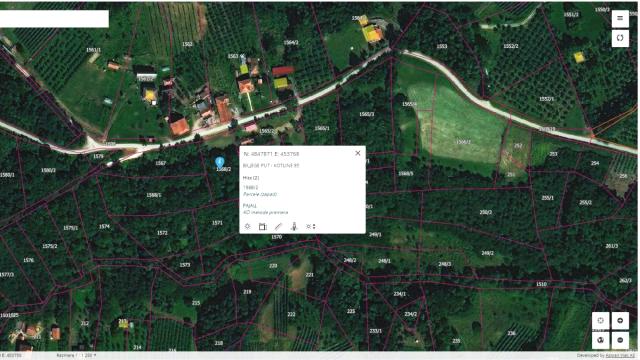640x360 pixels.
Task: Select parcel label 1570
Action: pyautogui.click(x=277, y=237)
